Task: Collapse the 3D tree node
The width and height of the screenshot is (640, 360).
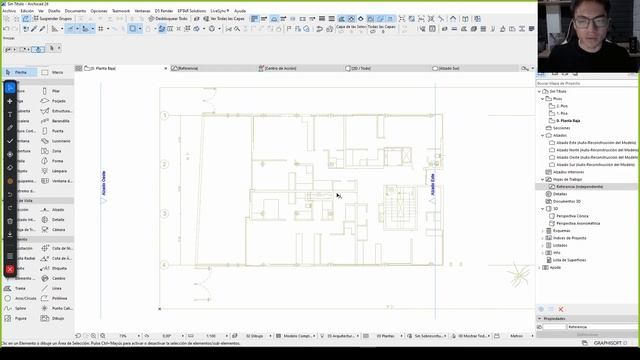Action: (x=543, y=209)
